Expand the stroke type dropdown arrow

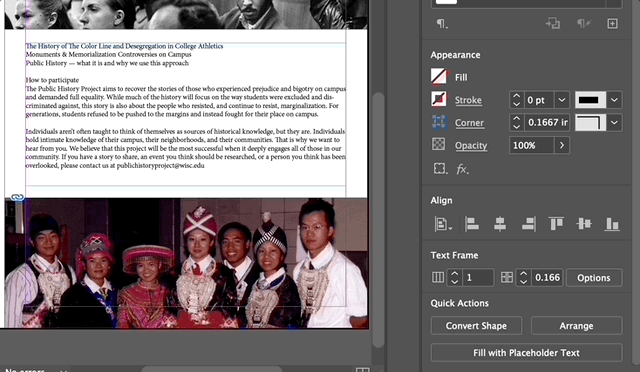[614, 100]
